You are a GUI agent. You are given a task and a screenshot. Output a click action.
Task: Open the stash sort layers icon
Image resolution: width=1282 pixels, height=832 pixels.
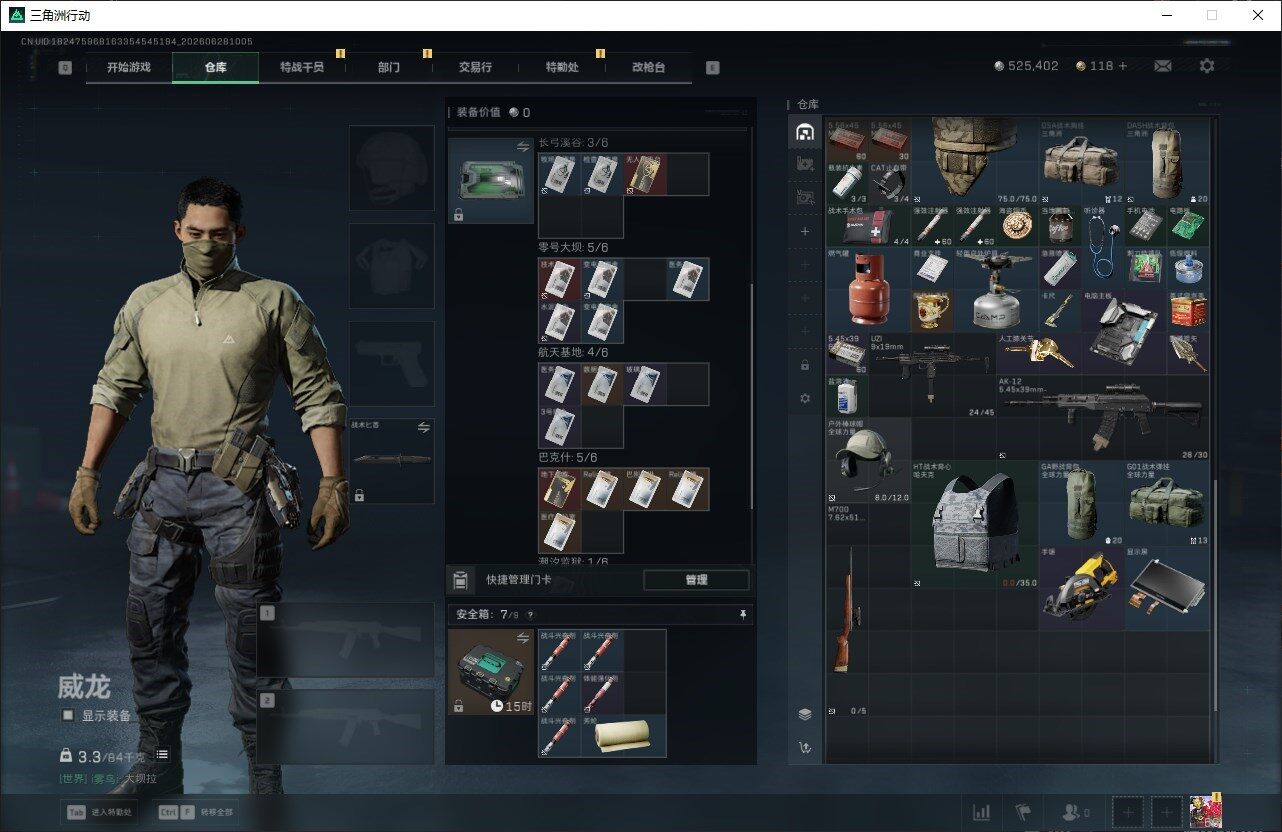[804, 714]
